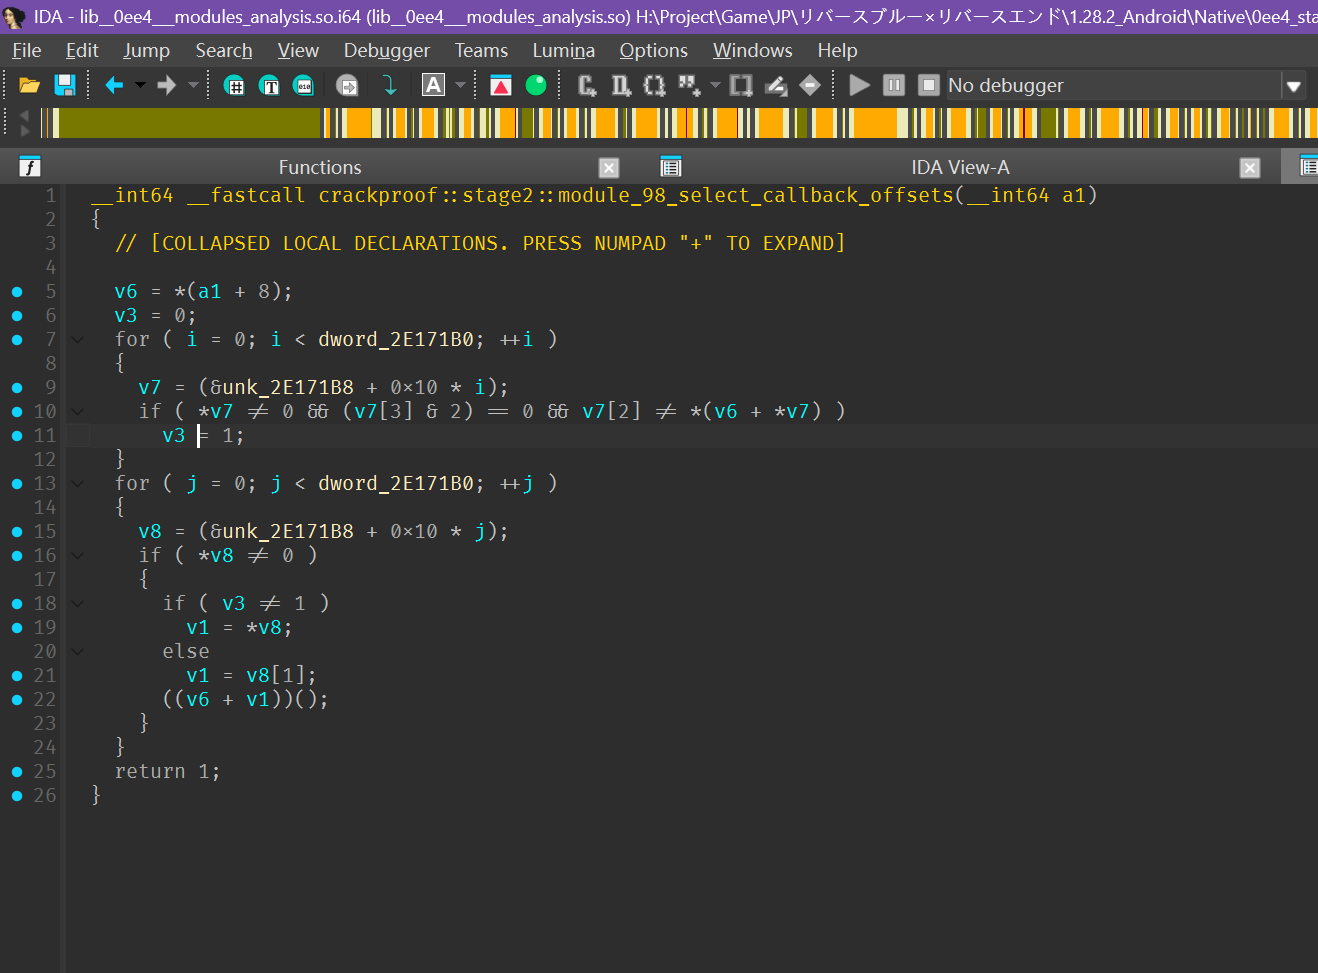Viewport: 1318px width, 973px height.
Task: Click the teal hash-grid search toolbar icon
Action: pyautogui.click(x=234, y=86)
